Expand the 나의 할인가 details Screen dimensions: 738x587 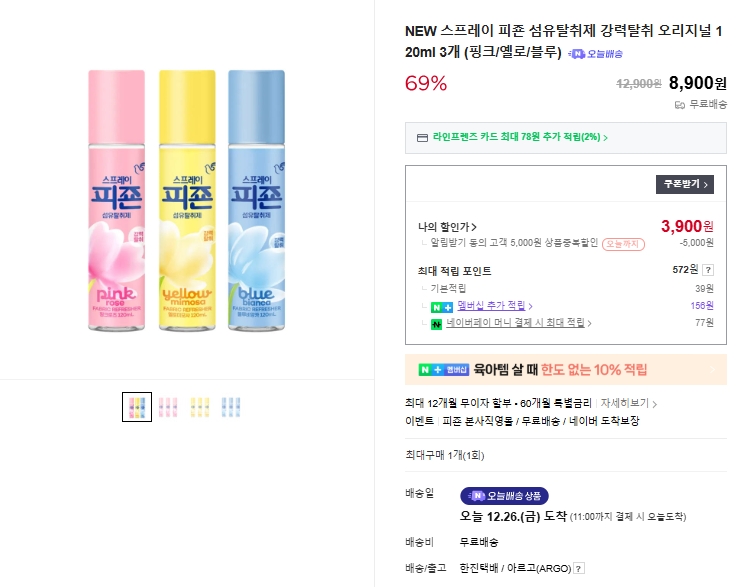pyautogui.click(x=447, y=227)
